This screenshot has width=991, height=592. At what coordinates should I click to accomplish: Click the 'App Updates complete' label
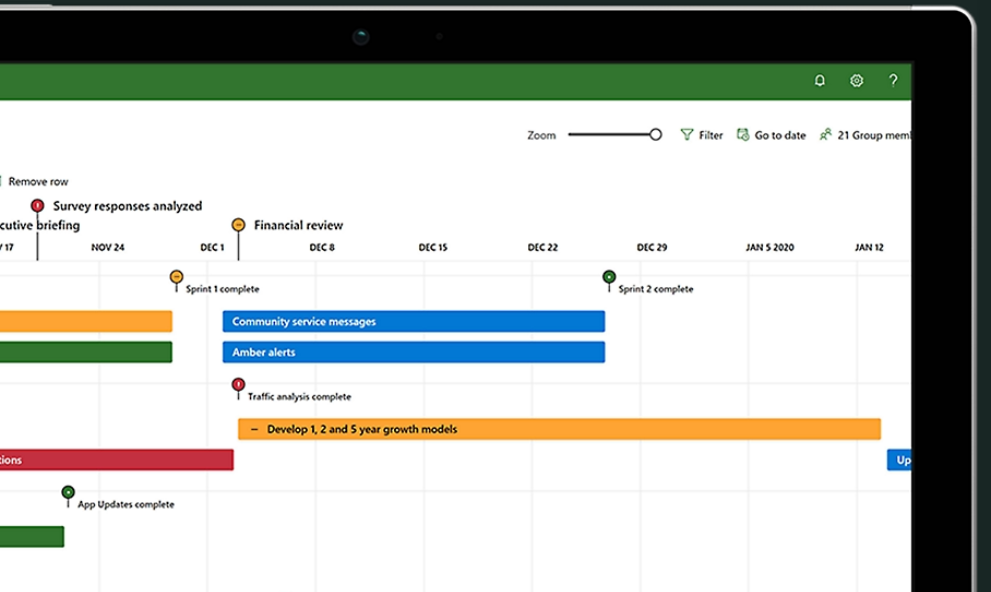tap(126, 504)
